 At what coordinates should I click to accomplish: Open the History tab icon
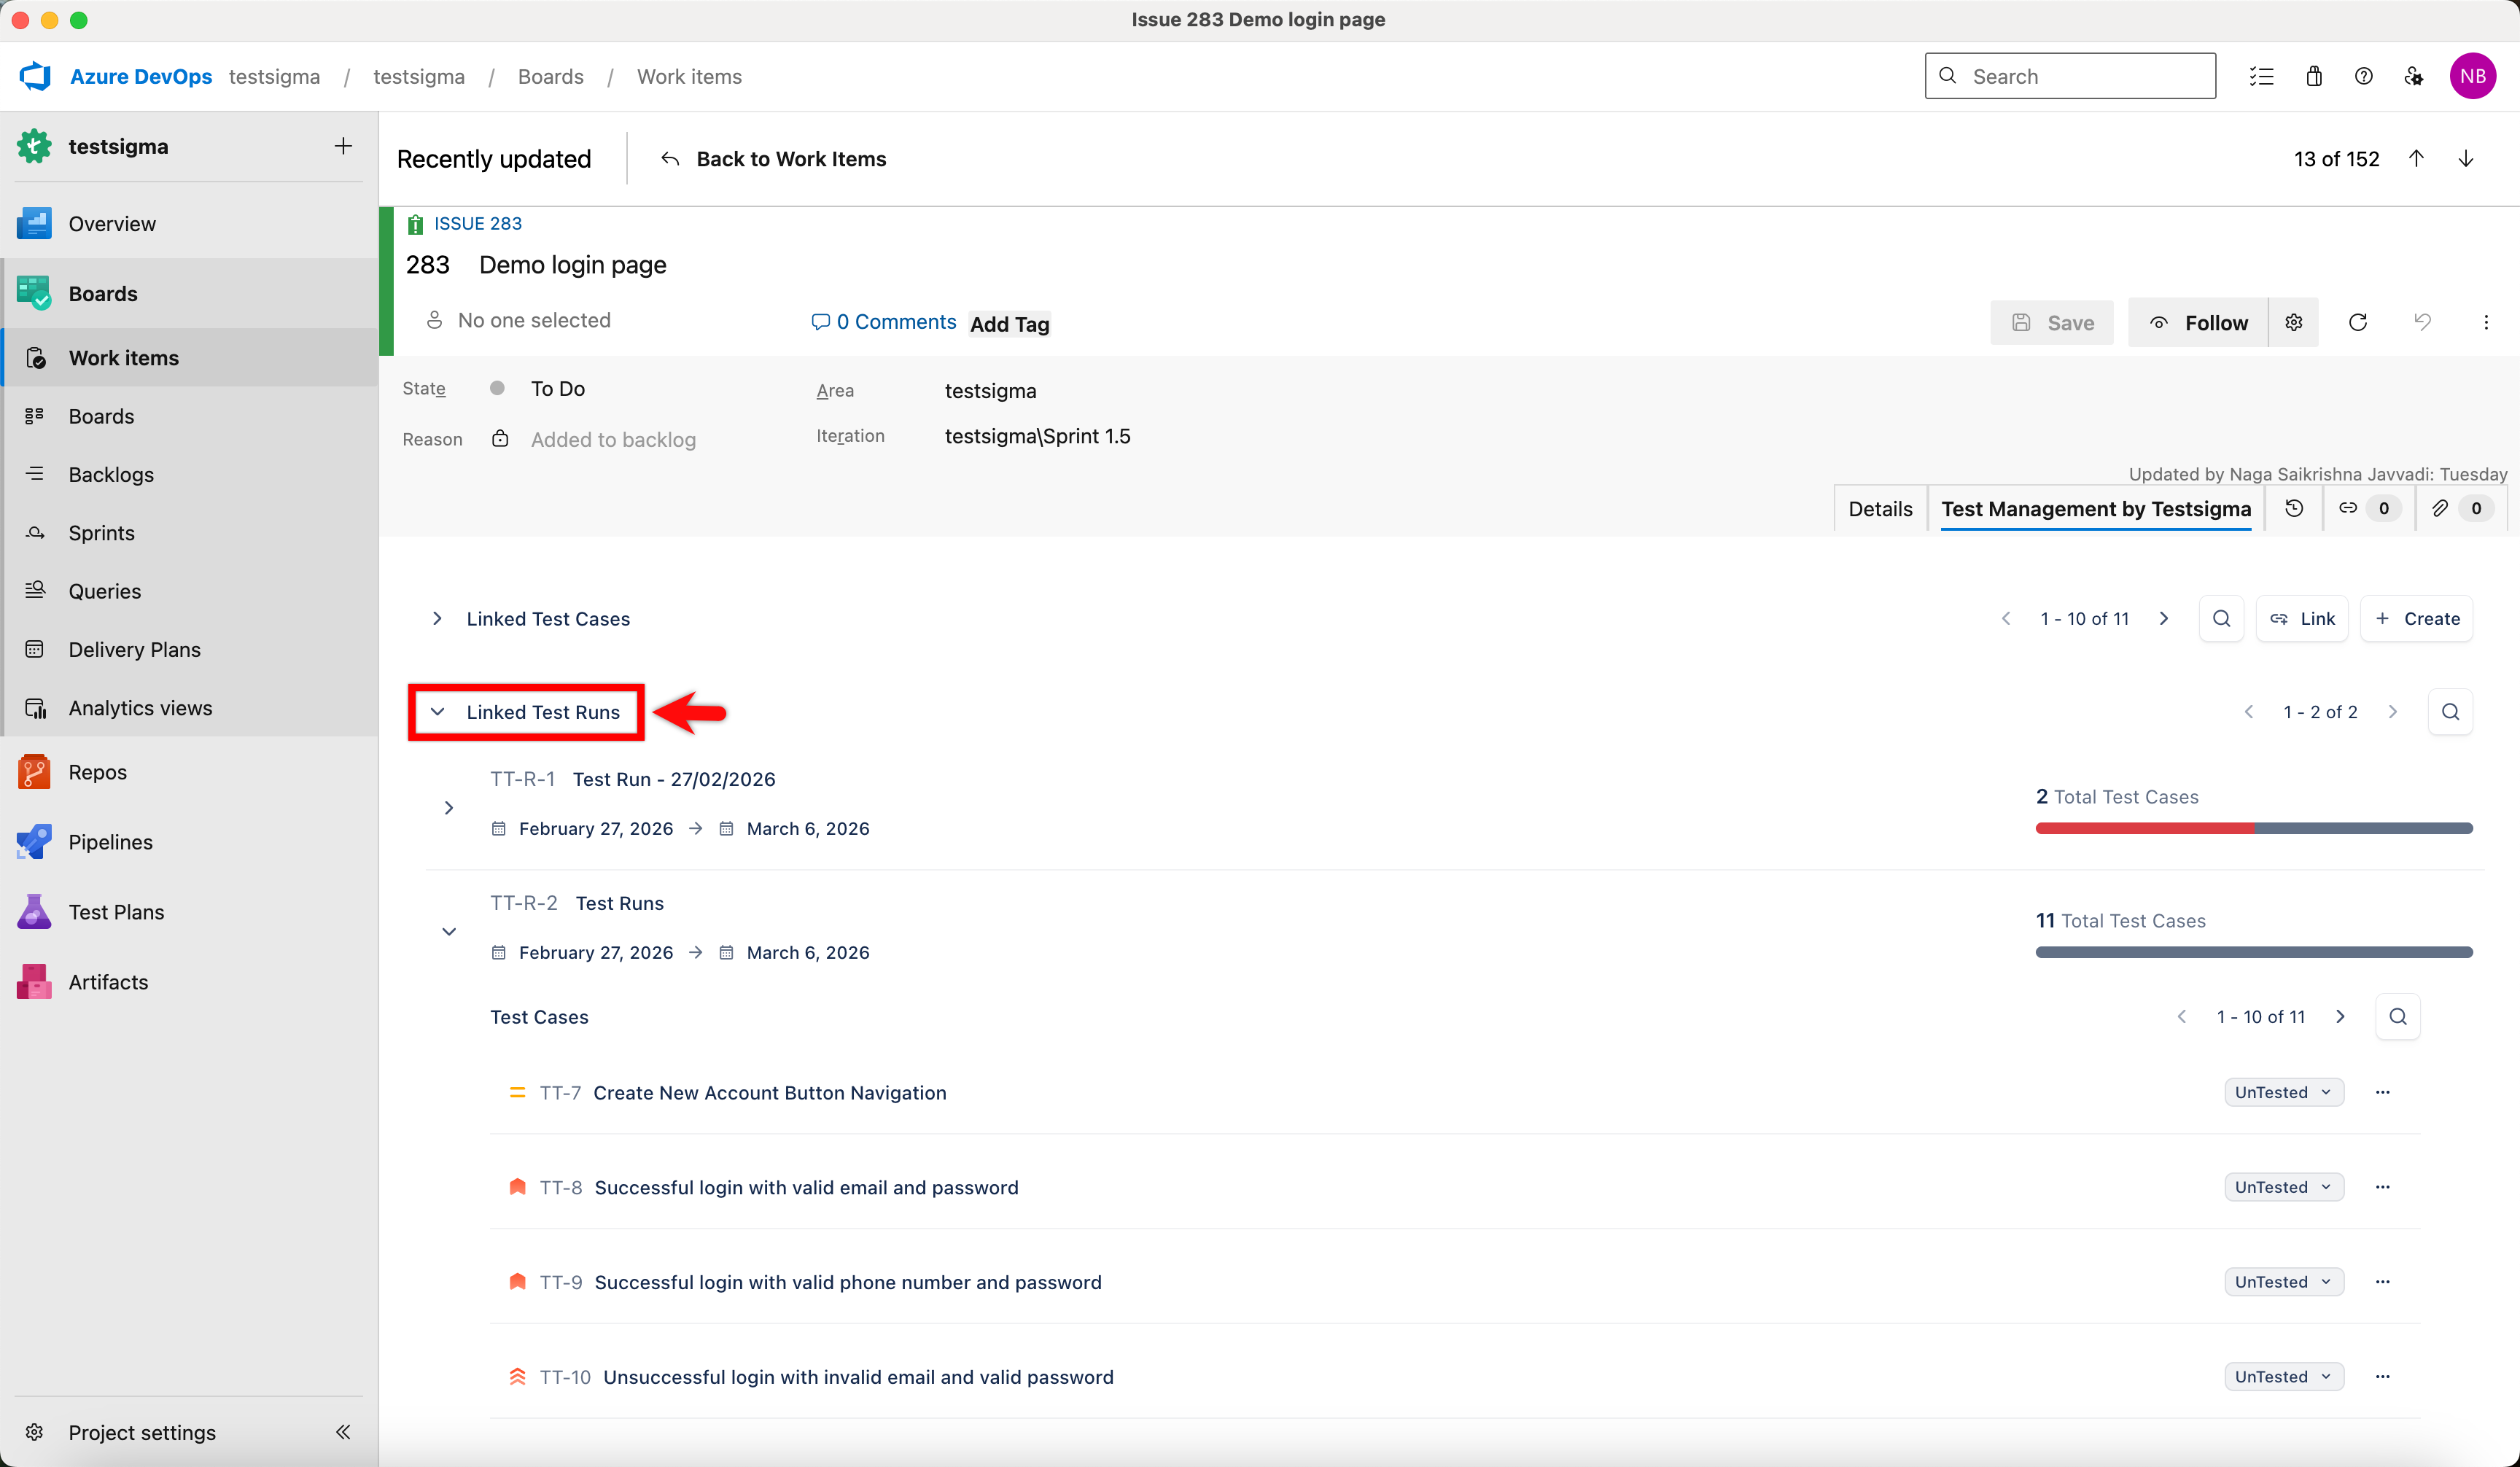point(2295,508)
